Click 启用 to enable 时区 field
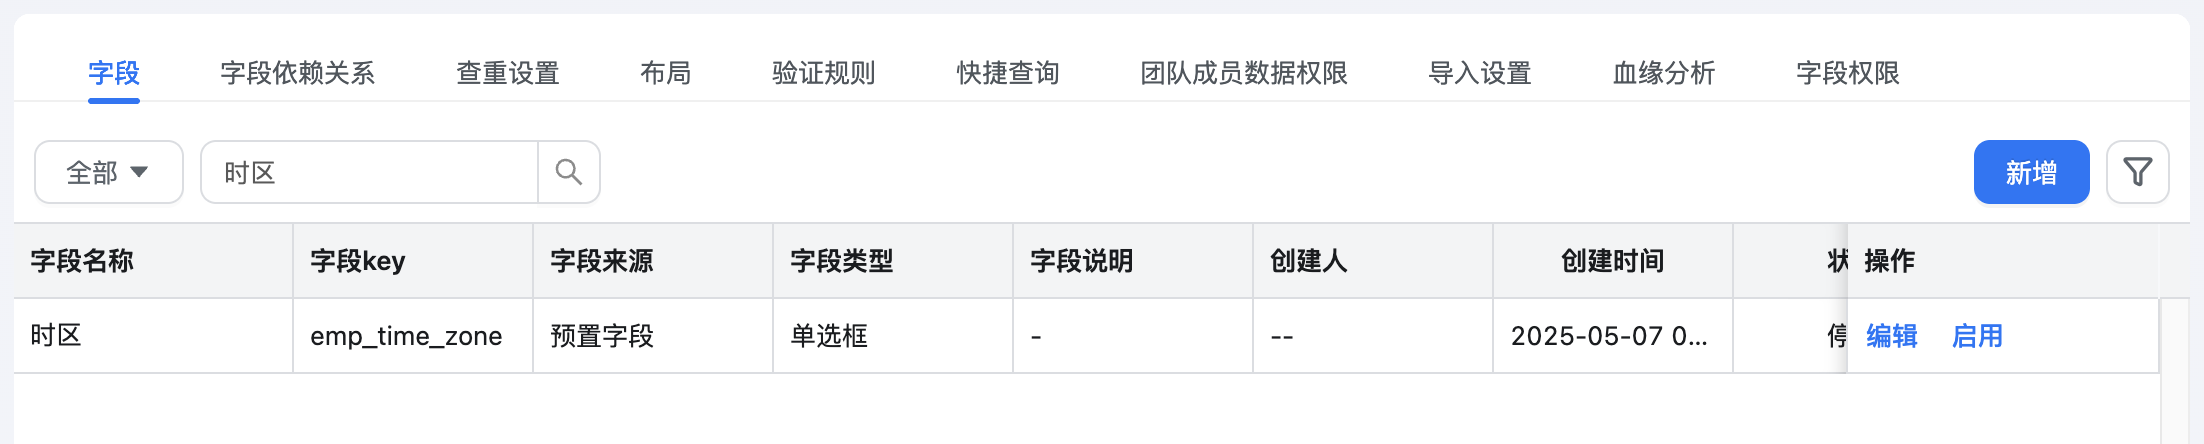This screenshot has width=2204, height=444. (x=1978, y=336)
